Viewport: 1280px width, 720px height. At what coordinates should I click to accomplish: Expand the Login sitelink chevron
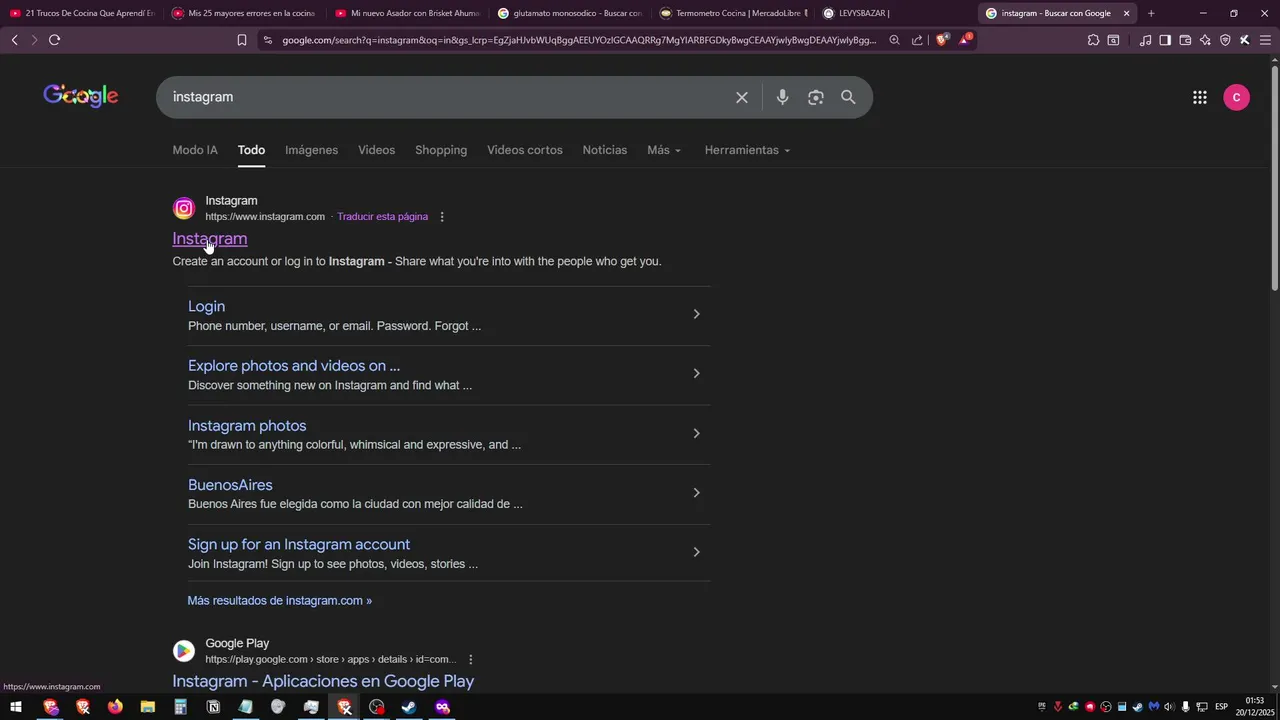[x=697, y=314]
